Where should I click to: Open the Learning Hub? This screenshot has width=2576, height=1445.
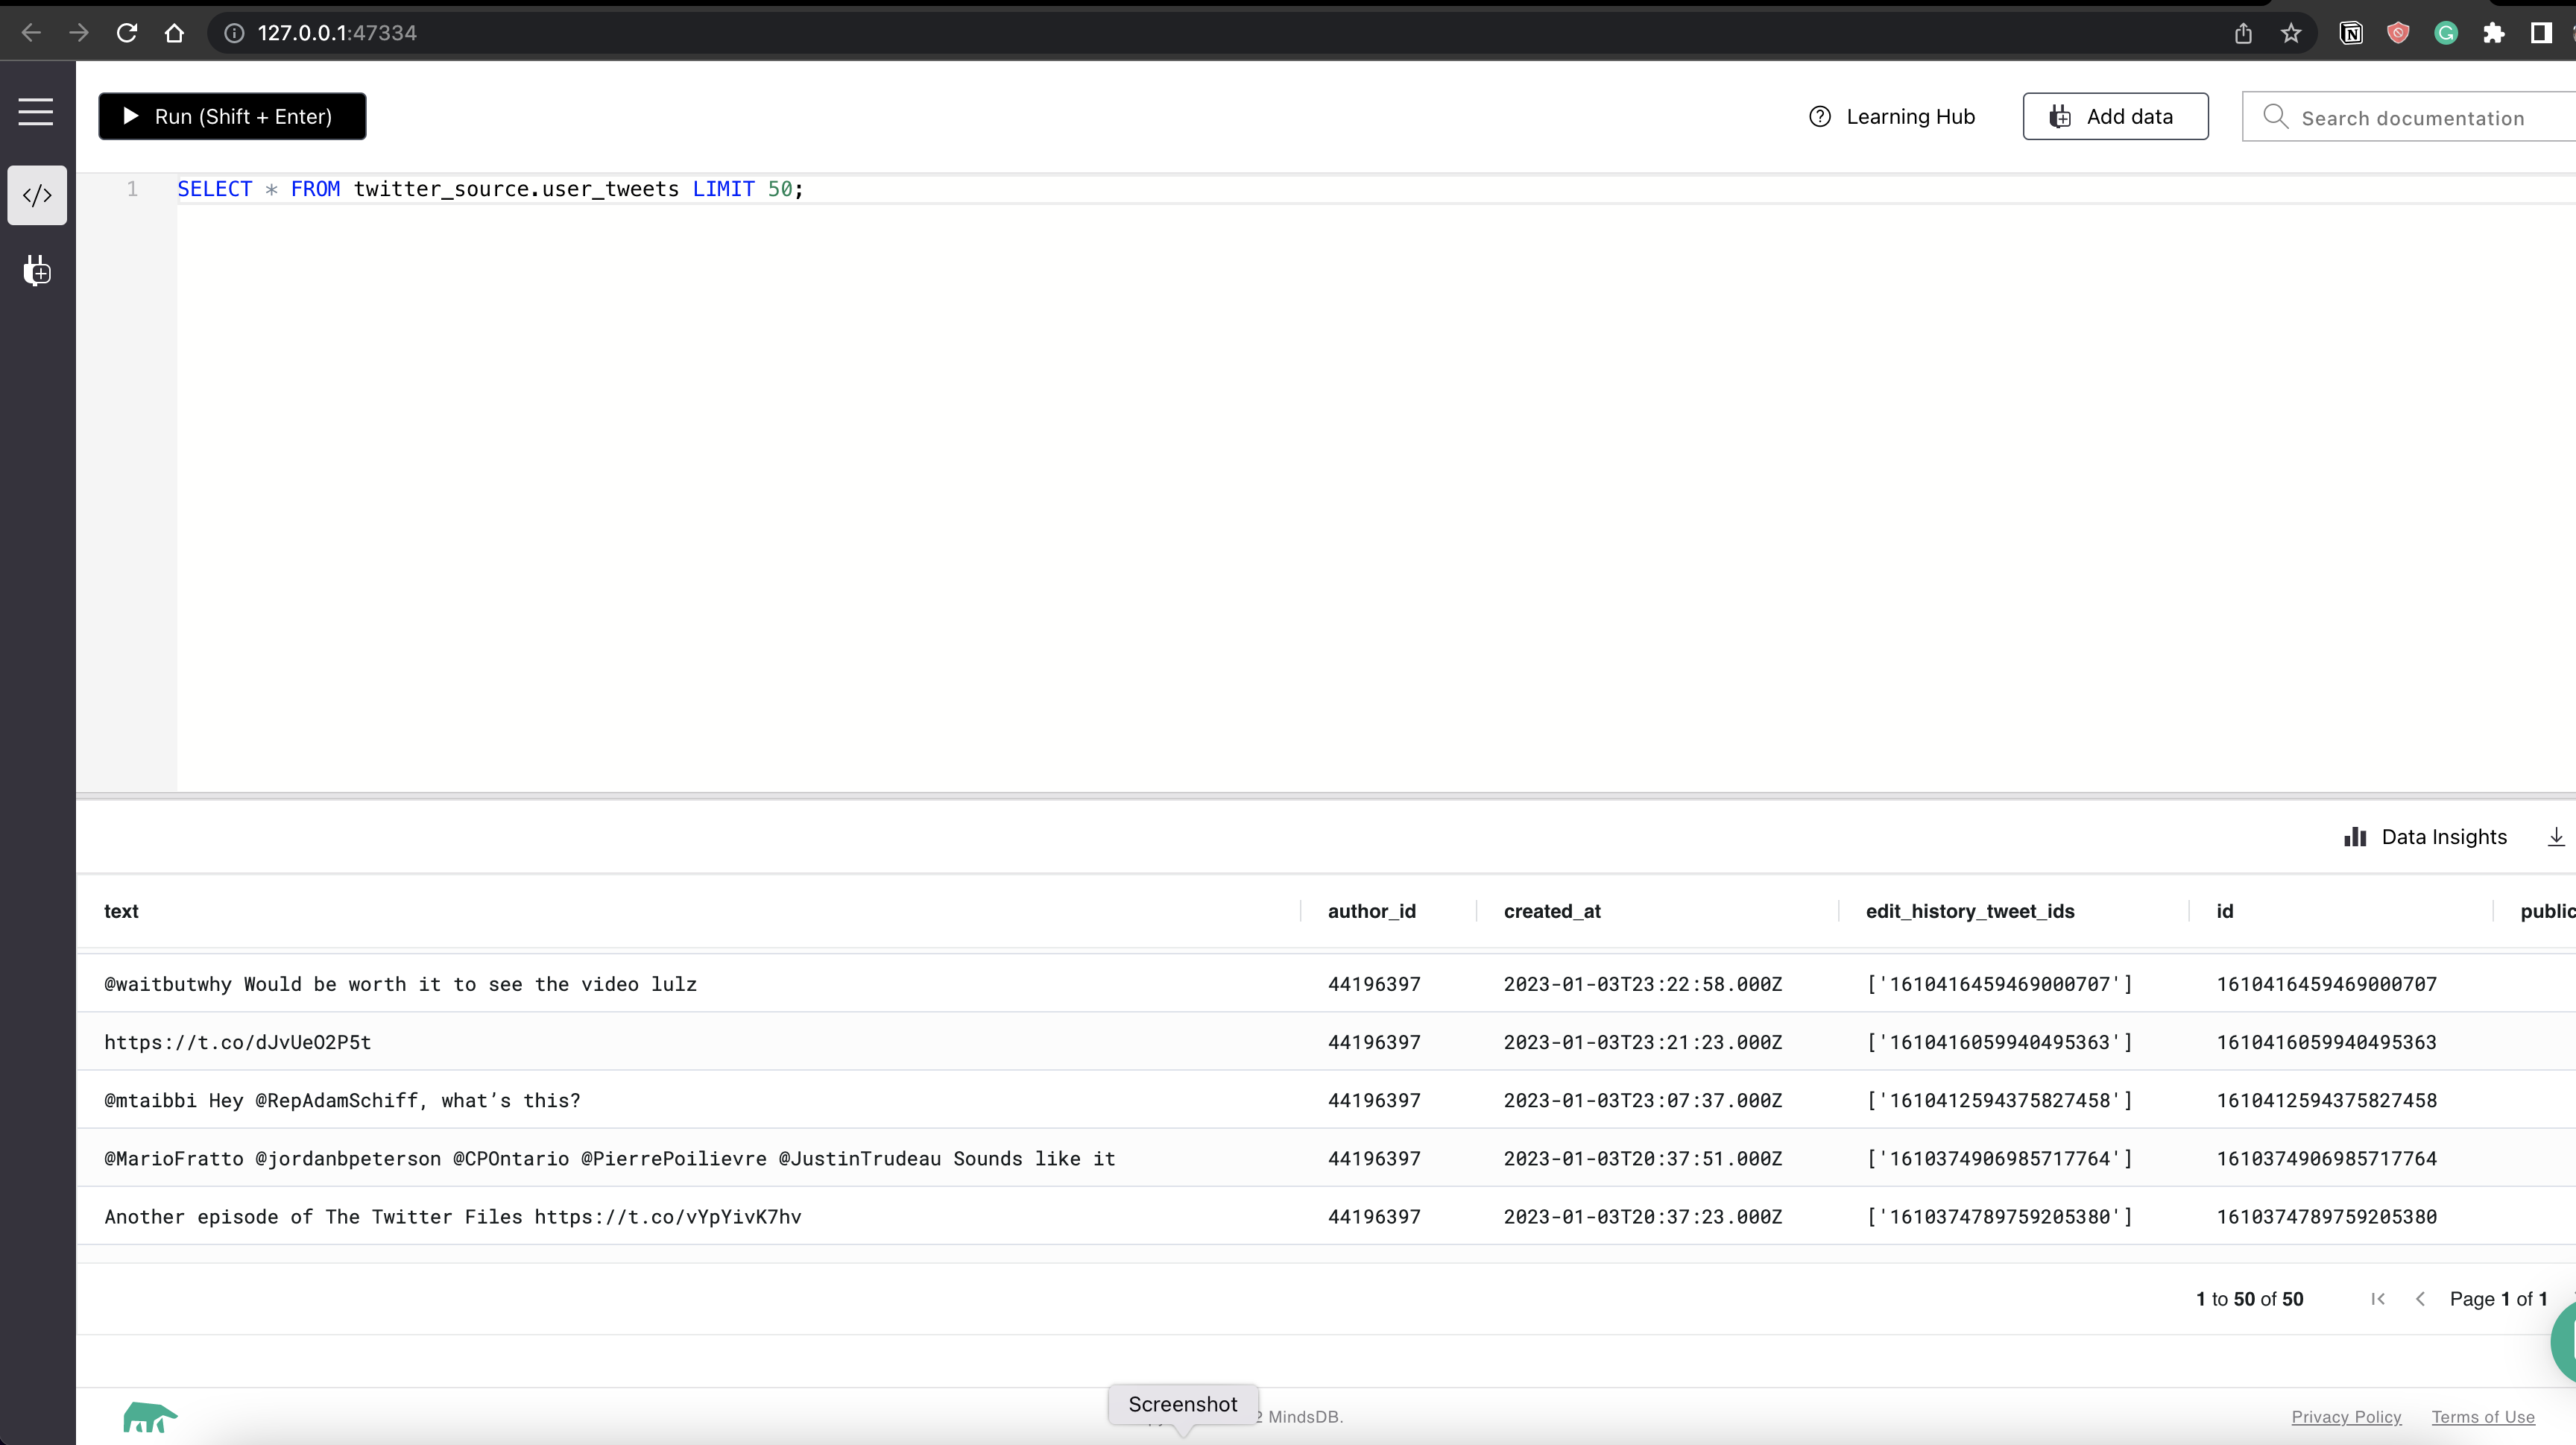click(1892, 116)
